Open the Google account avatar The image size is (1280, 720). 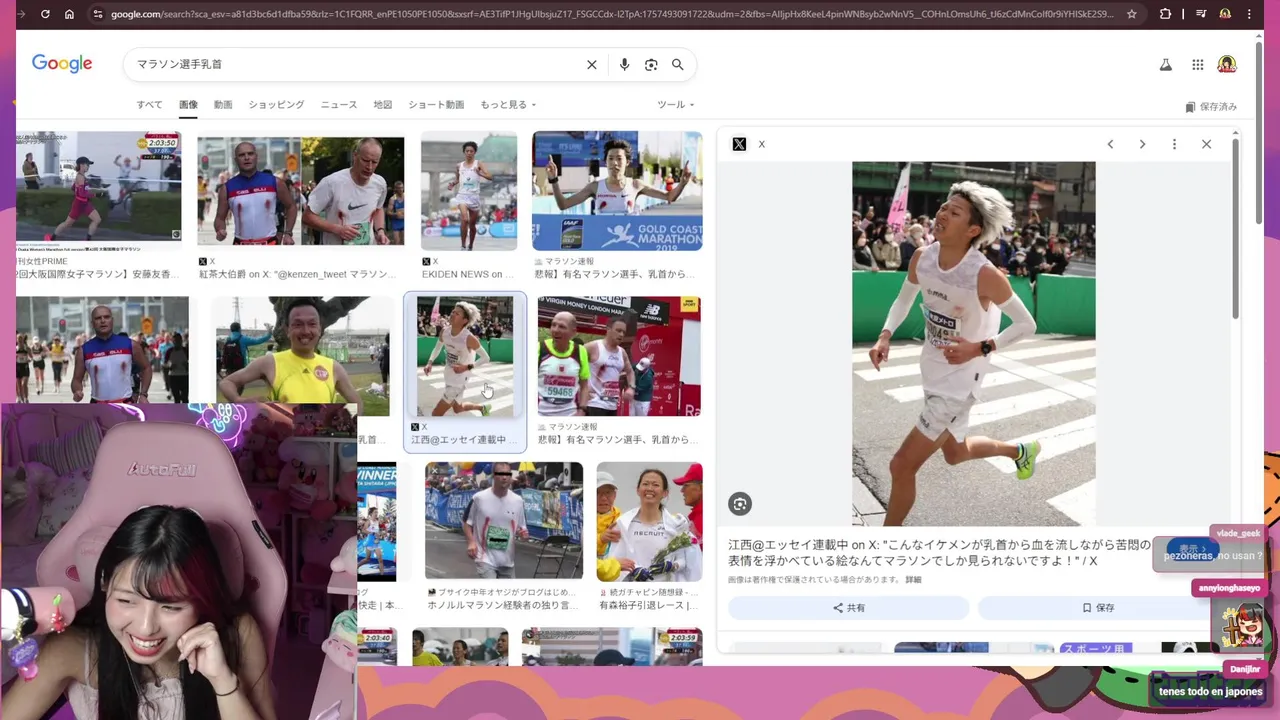coord(1227,64)
